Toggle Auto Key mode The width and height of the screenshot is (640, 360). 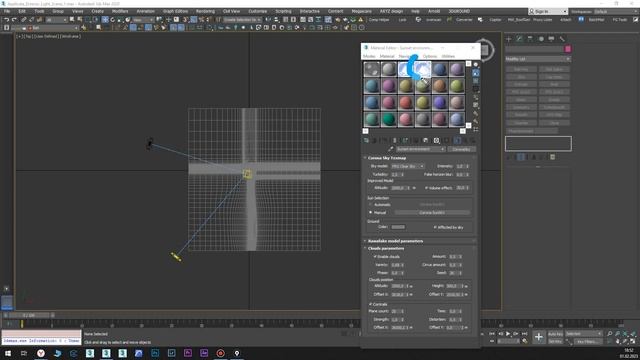click(555, 334)
